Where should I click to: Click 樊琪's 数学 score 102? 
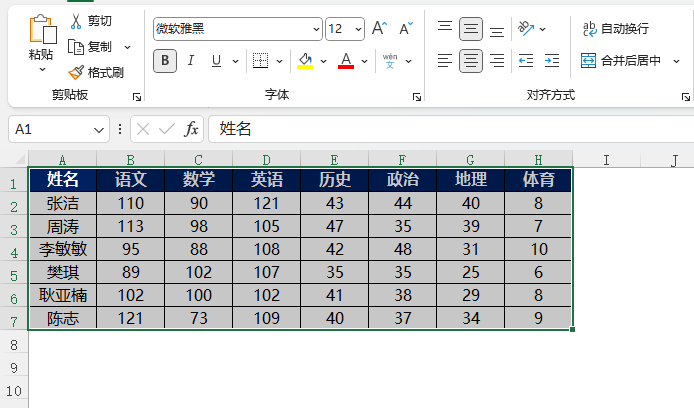click(x=199, y=272)
